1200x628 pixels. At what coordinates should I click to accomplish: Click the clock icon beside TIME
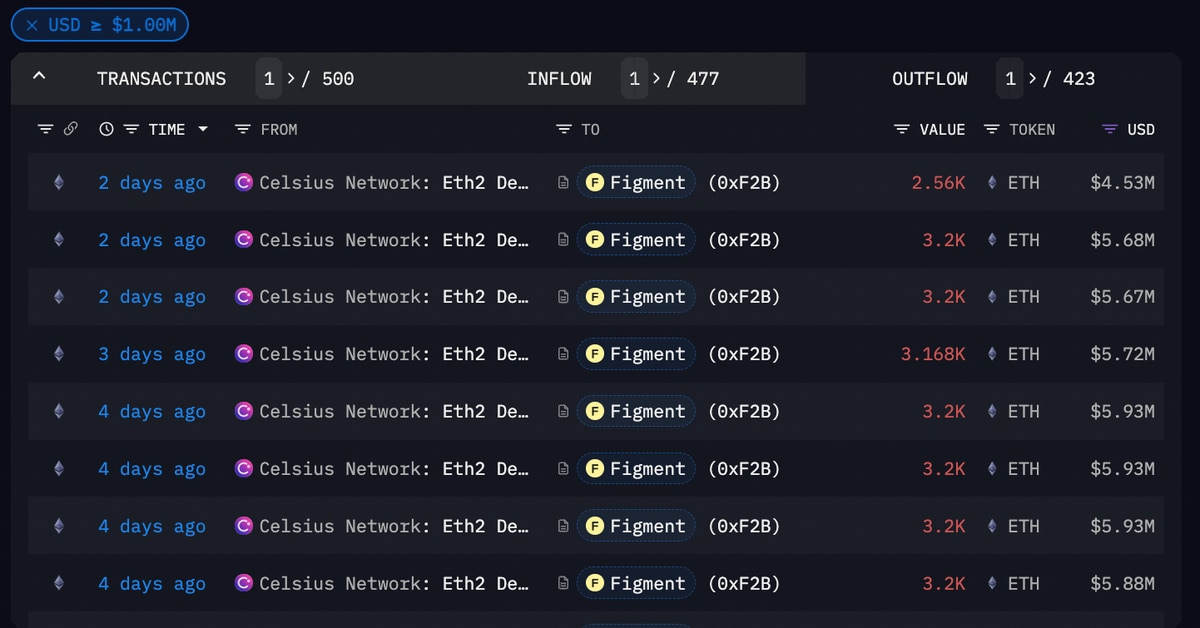point(107,129)
